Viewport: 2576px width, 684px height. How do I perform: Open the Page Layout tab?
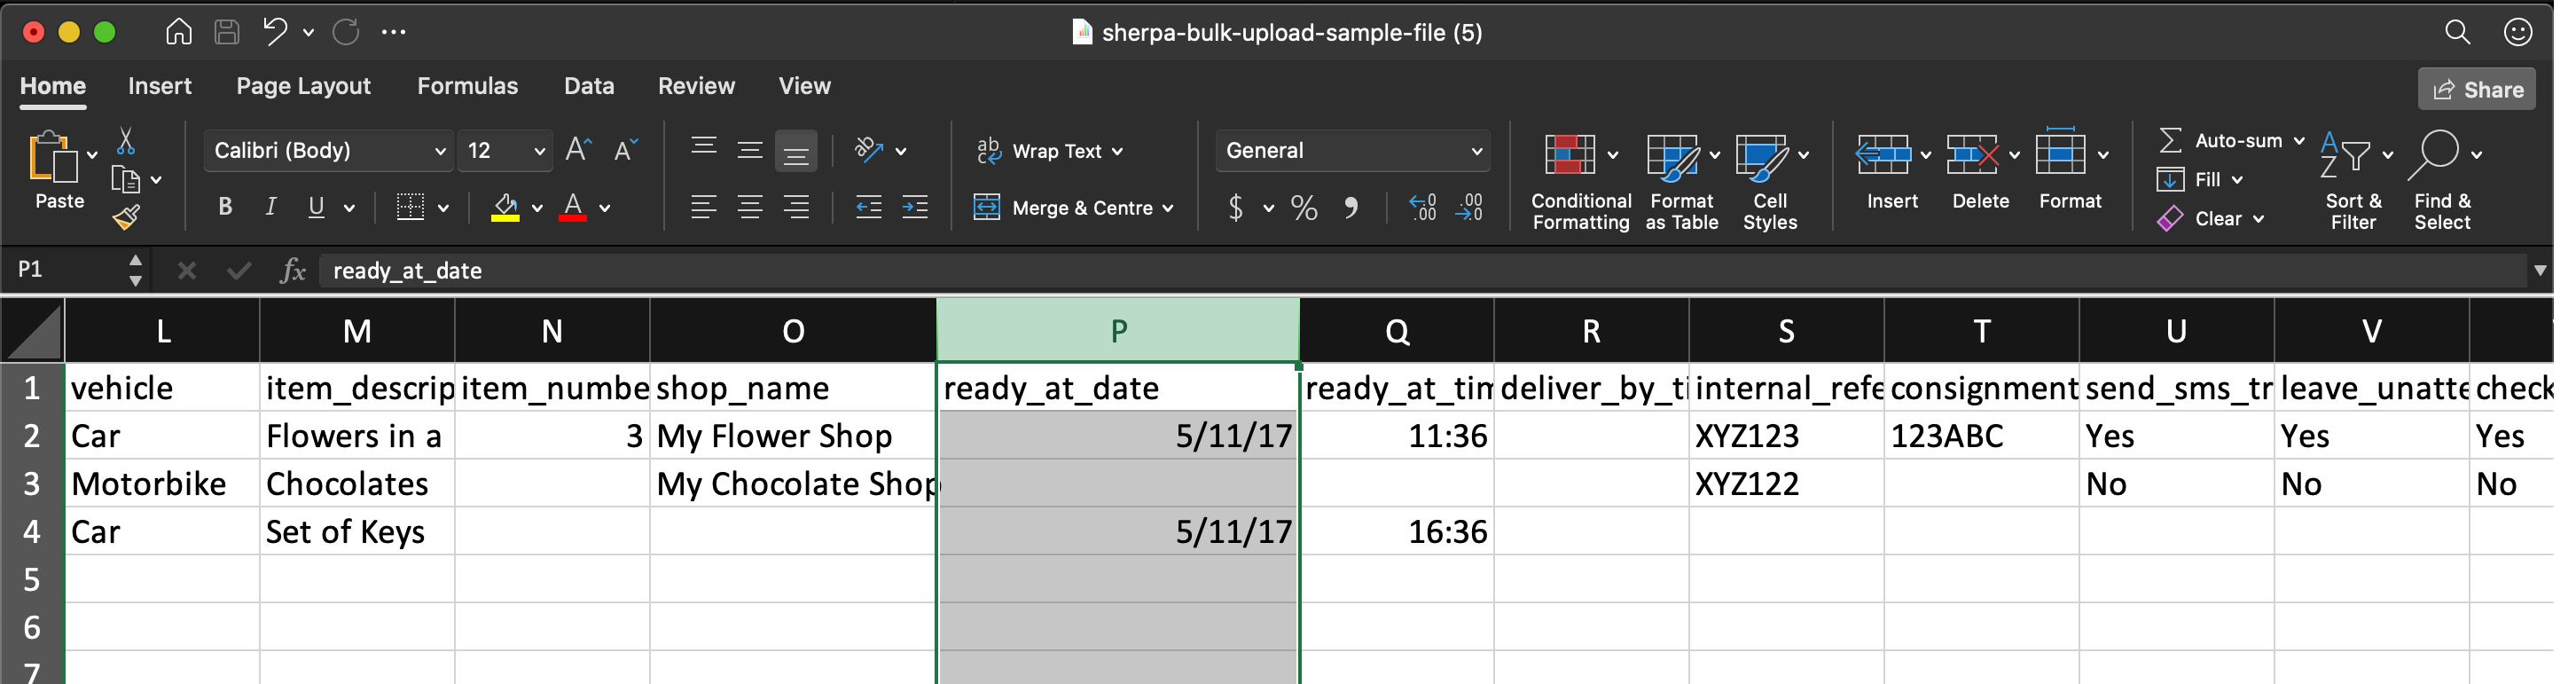pos(303,86)
